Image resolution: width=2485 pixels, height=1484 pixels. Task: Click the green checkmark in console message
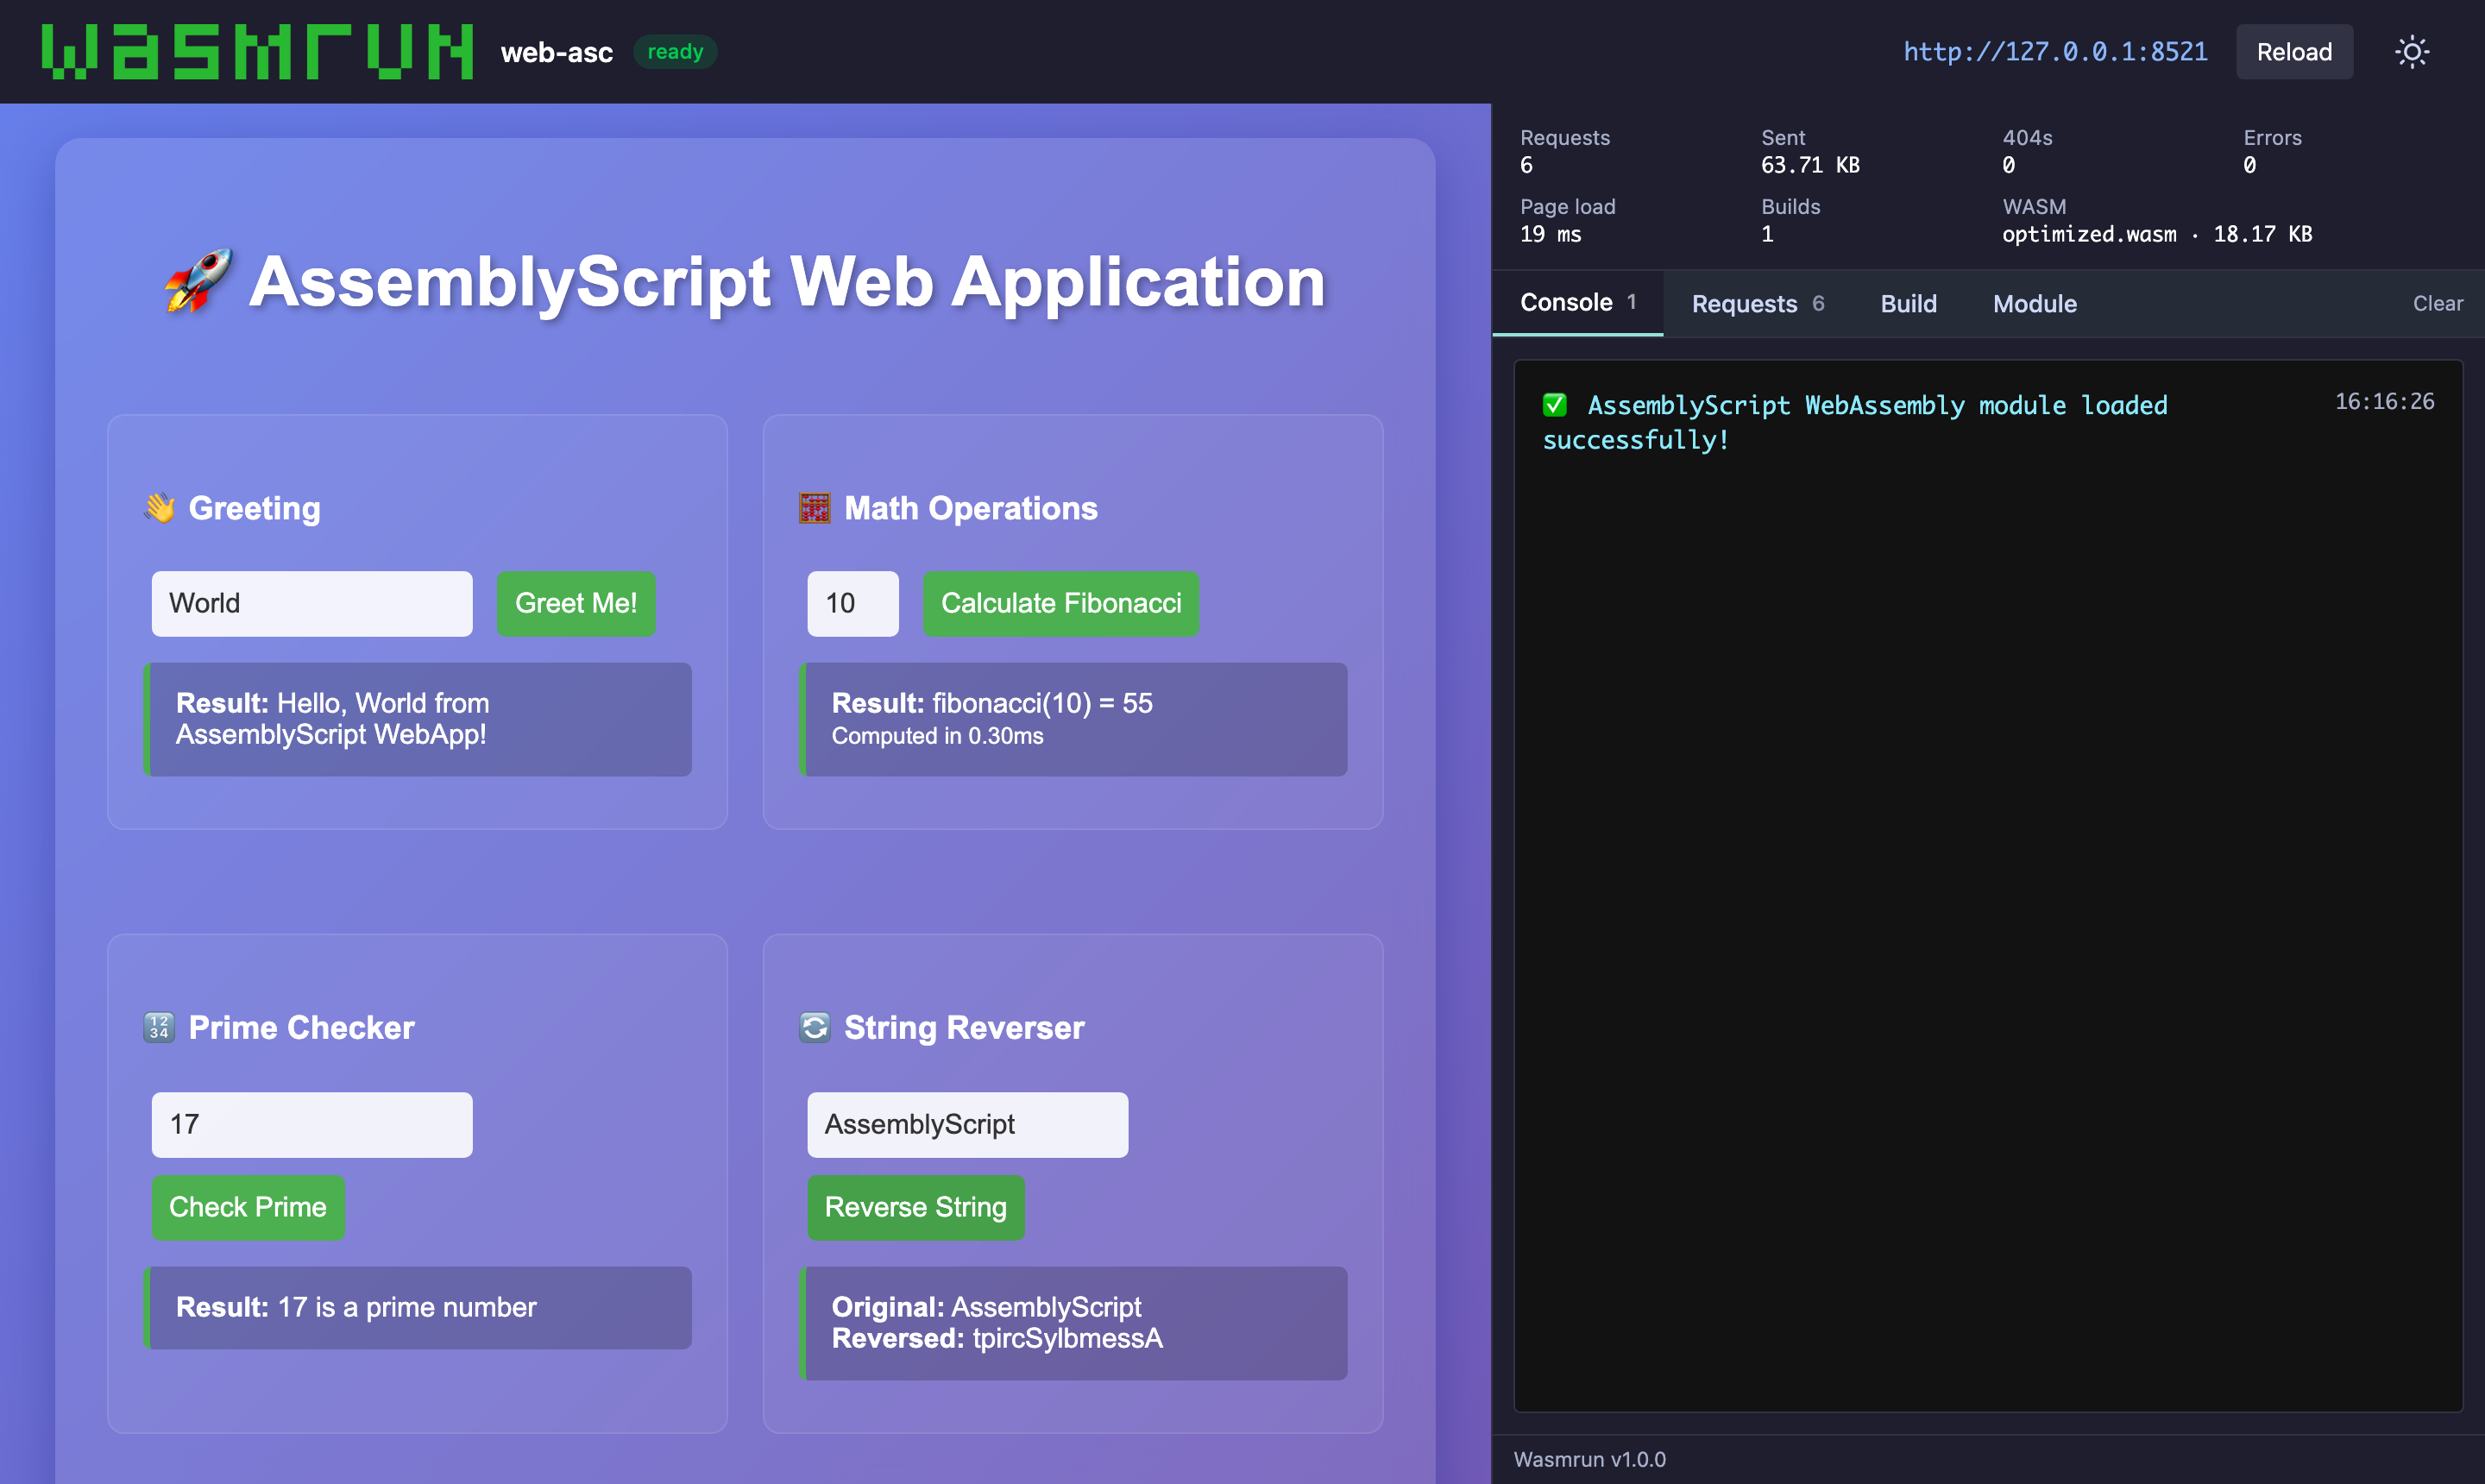[1555, 405]
